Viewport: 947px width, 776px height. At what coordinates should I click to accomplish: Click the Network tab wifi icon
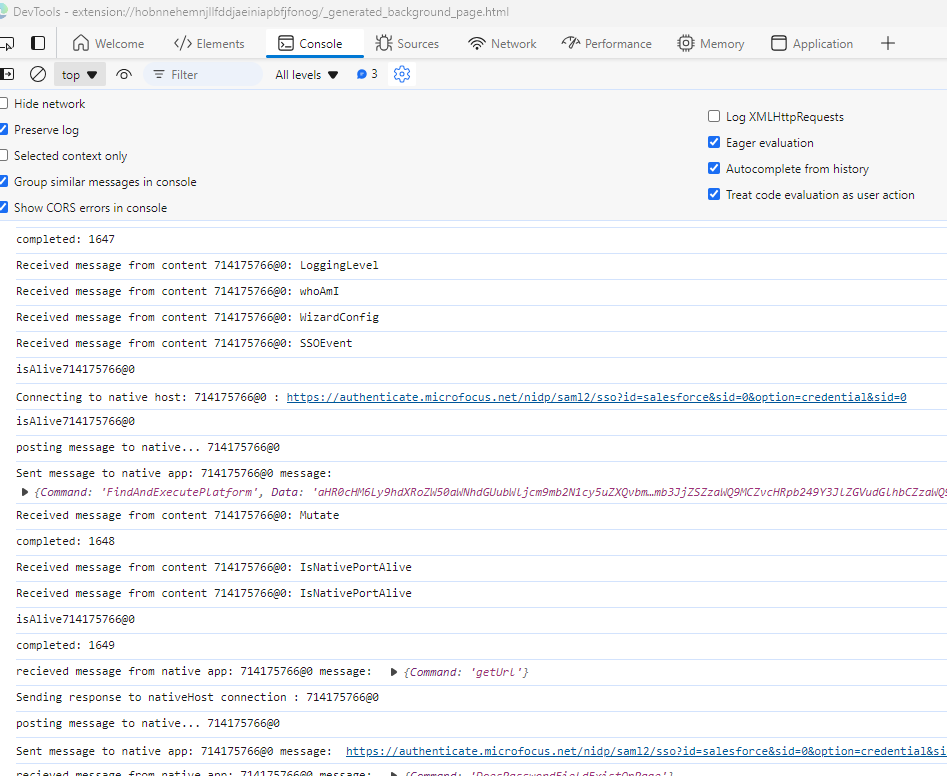(477, 43)
